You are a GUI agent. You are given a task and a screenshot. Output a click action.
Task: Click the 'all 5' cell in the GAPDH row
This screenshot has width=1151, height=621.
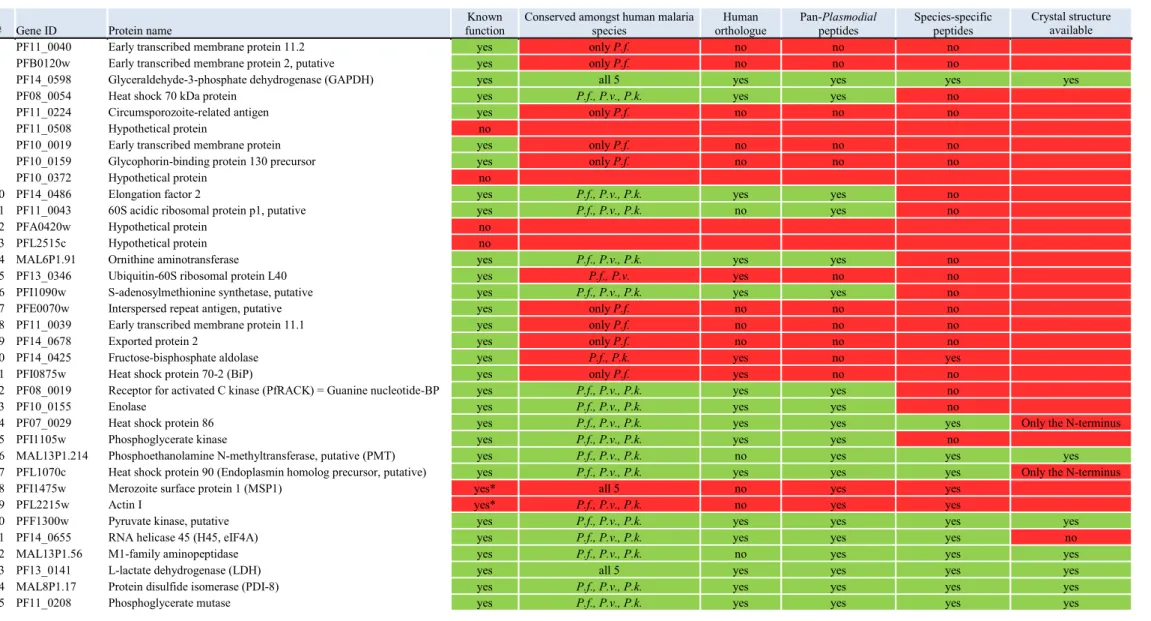click(x=609, y=79)
